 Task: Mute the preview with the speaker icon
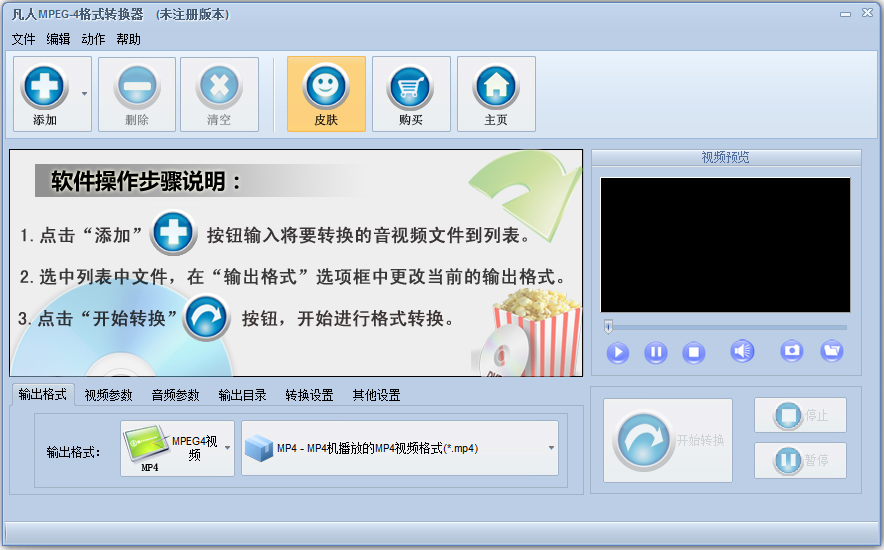[x=742, y=351]
